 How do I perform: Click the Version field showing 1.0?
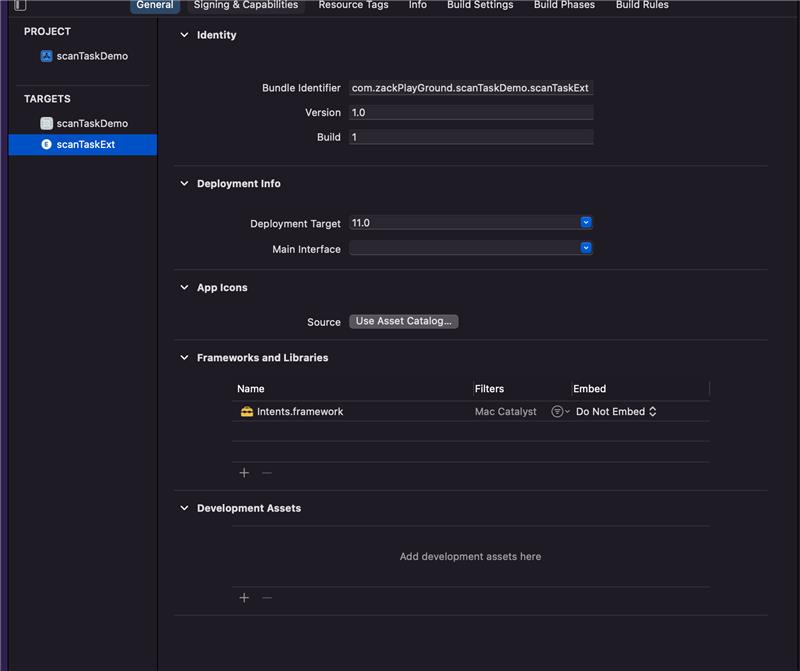click(471, 112)
